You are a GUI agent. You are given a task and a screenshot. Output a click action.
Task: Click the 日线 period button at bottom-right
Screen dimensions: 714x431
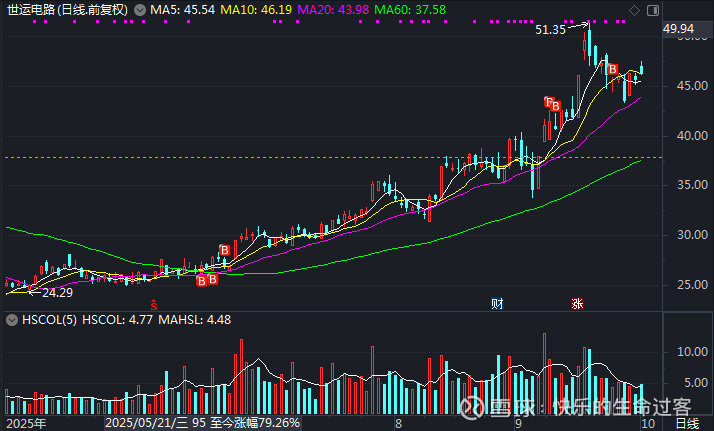pyautogui.click(x=687, y=424)
